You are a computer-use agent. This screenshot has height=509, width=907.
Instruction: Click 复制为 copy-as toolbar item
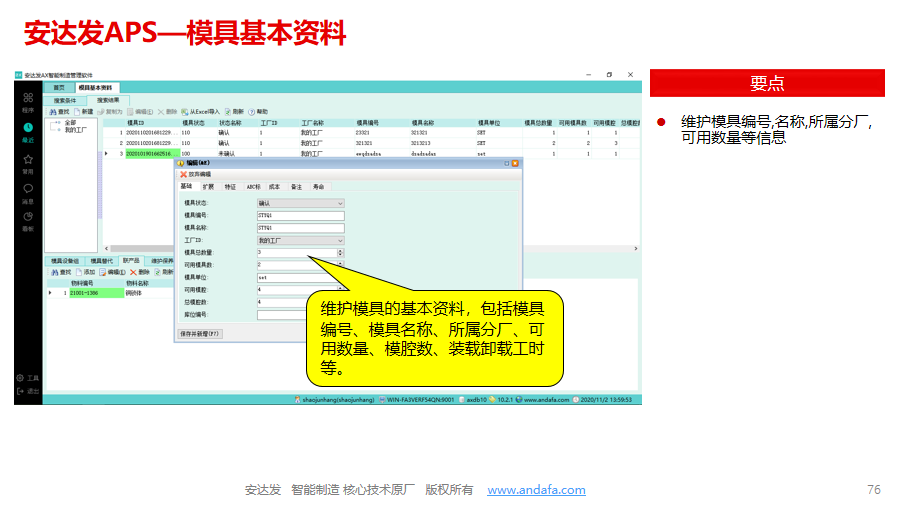(110, 112)
